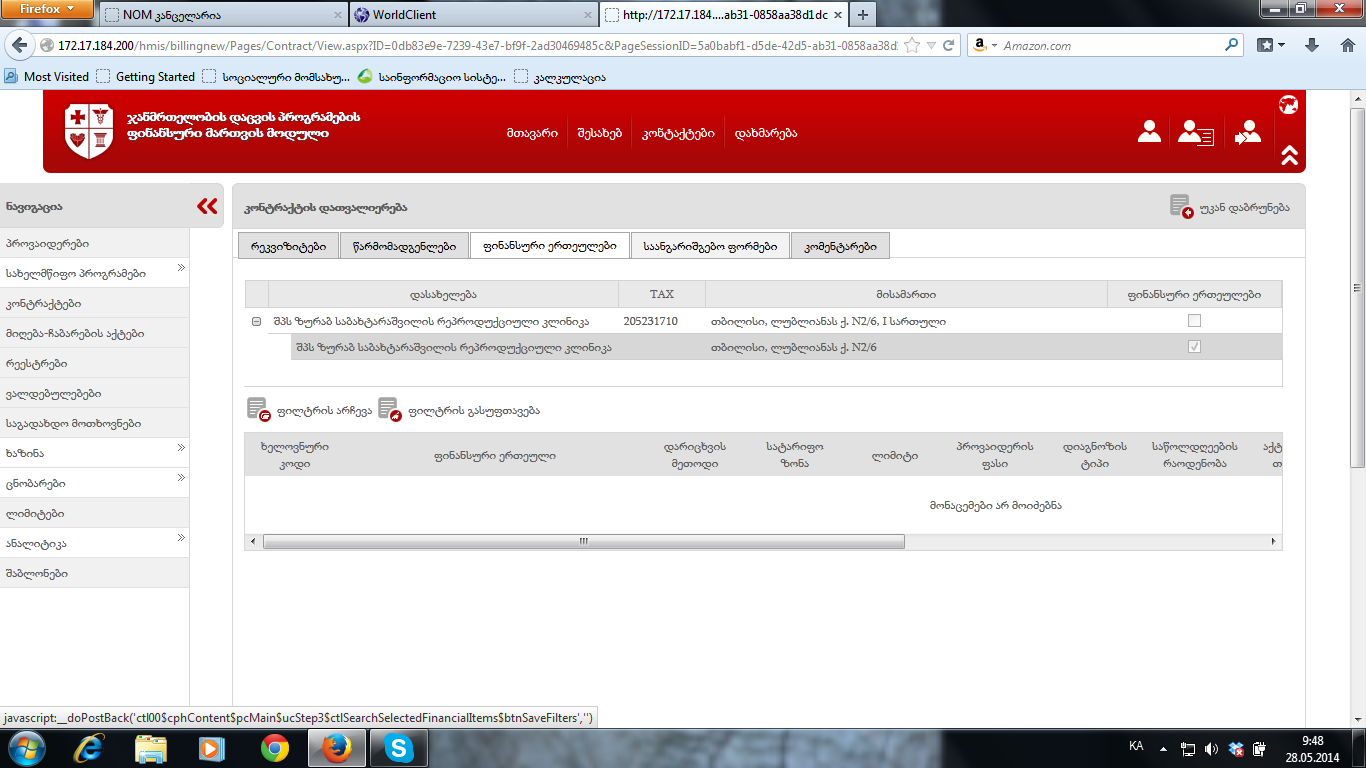This screenshot has width=1366, height=768.
Task: Click the ფილტრის გასუფთავება clear filter icon
Action: pyautogui.click(x=390, y=410)
